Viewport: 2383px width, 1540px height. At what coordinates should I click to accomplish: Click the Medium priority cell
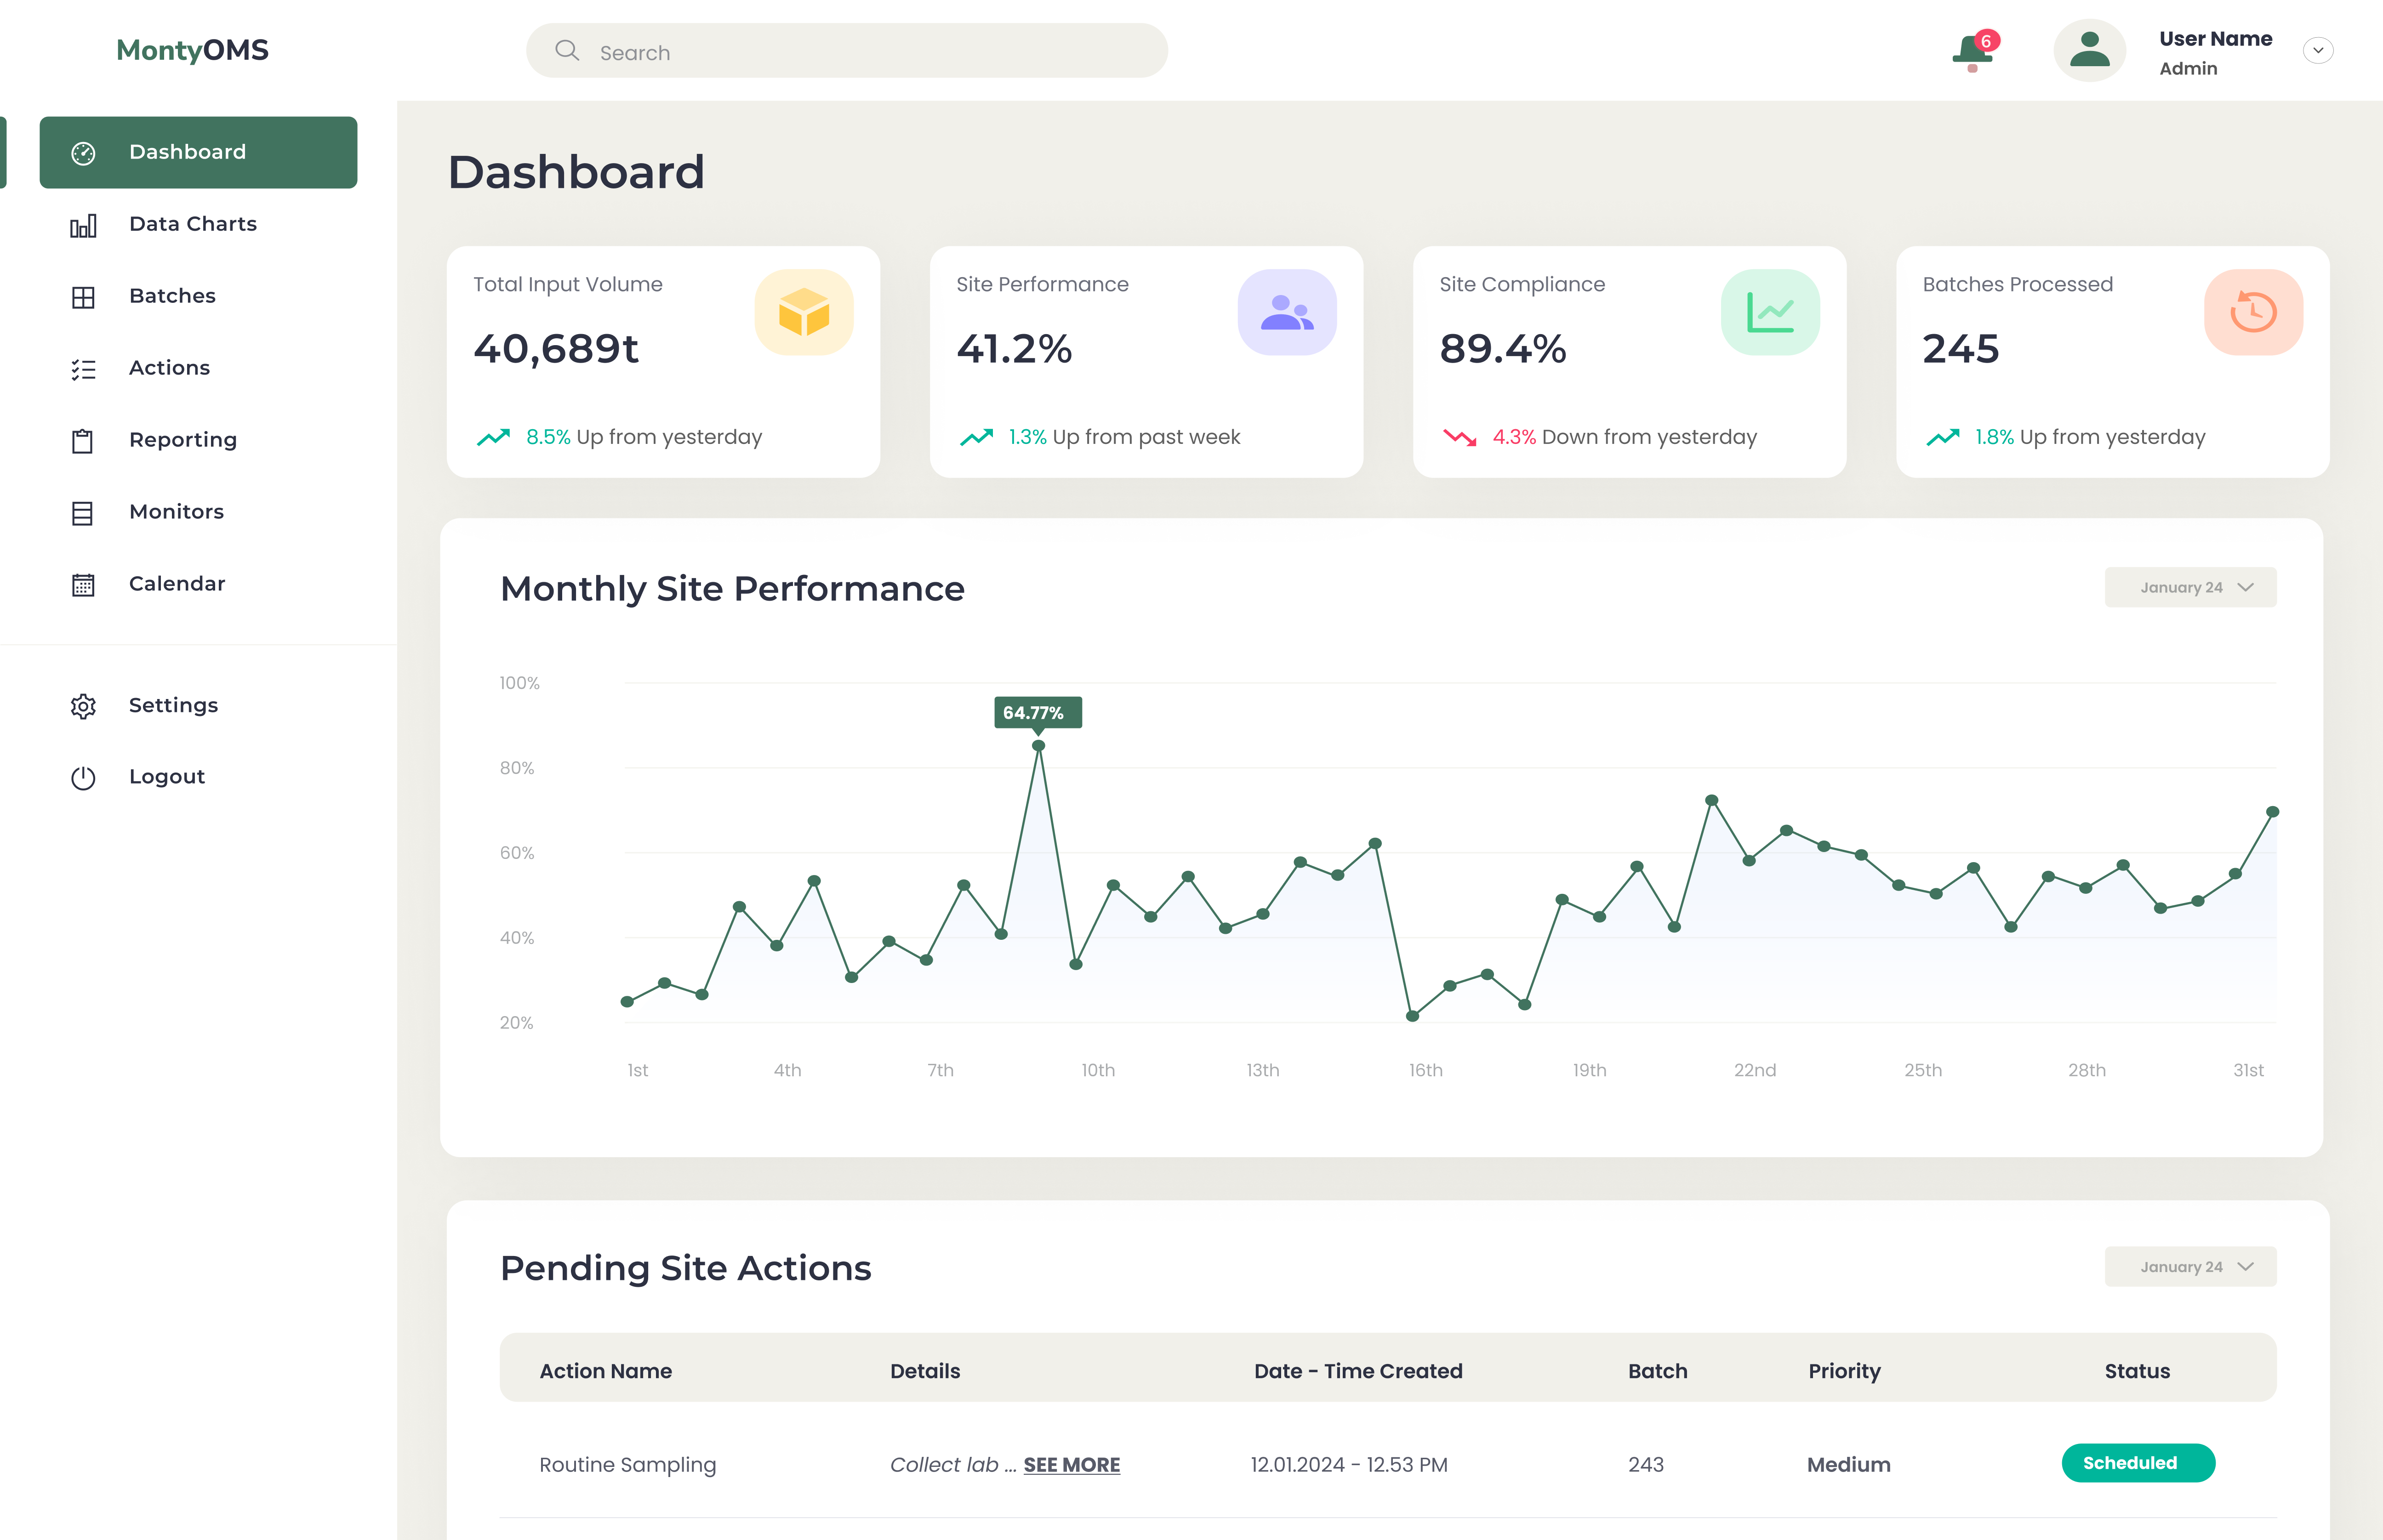(x=1848, y=1465)
